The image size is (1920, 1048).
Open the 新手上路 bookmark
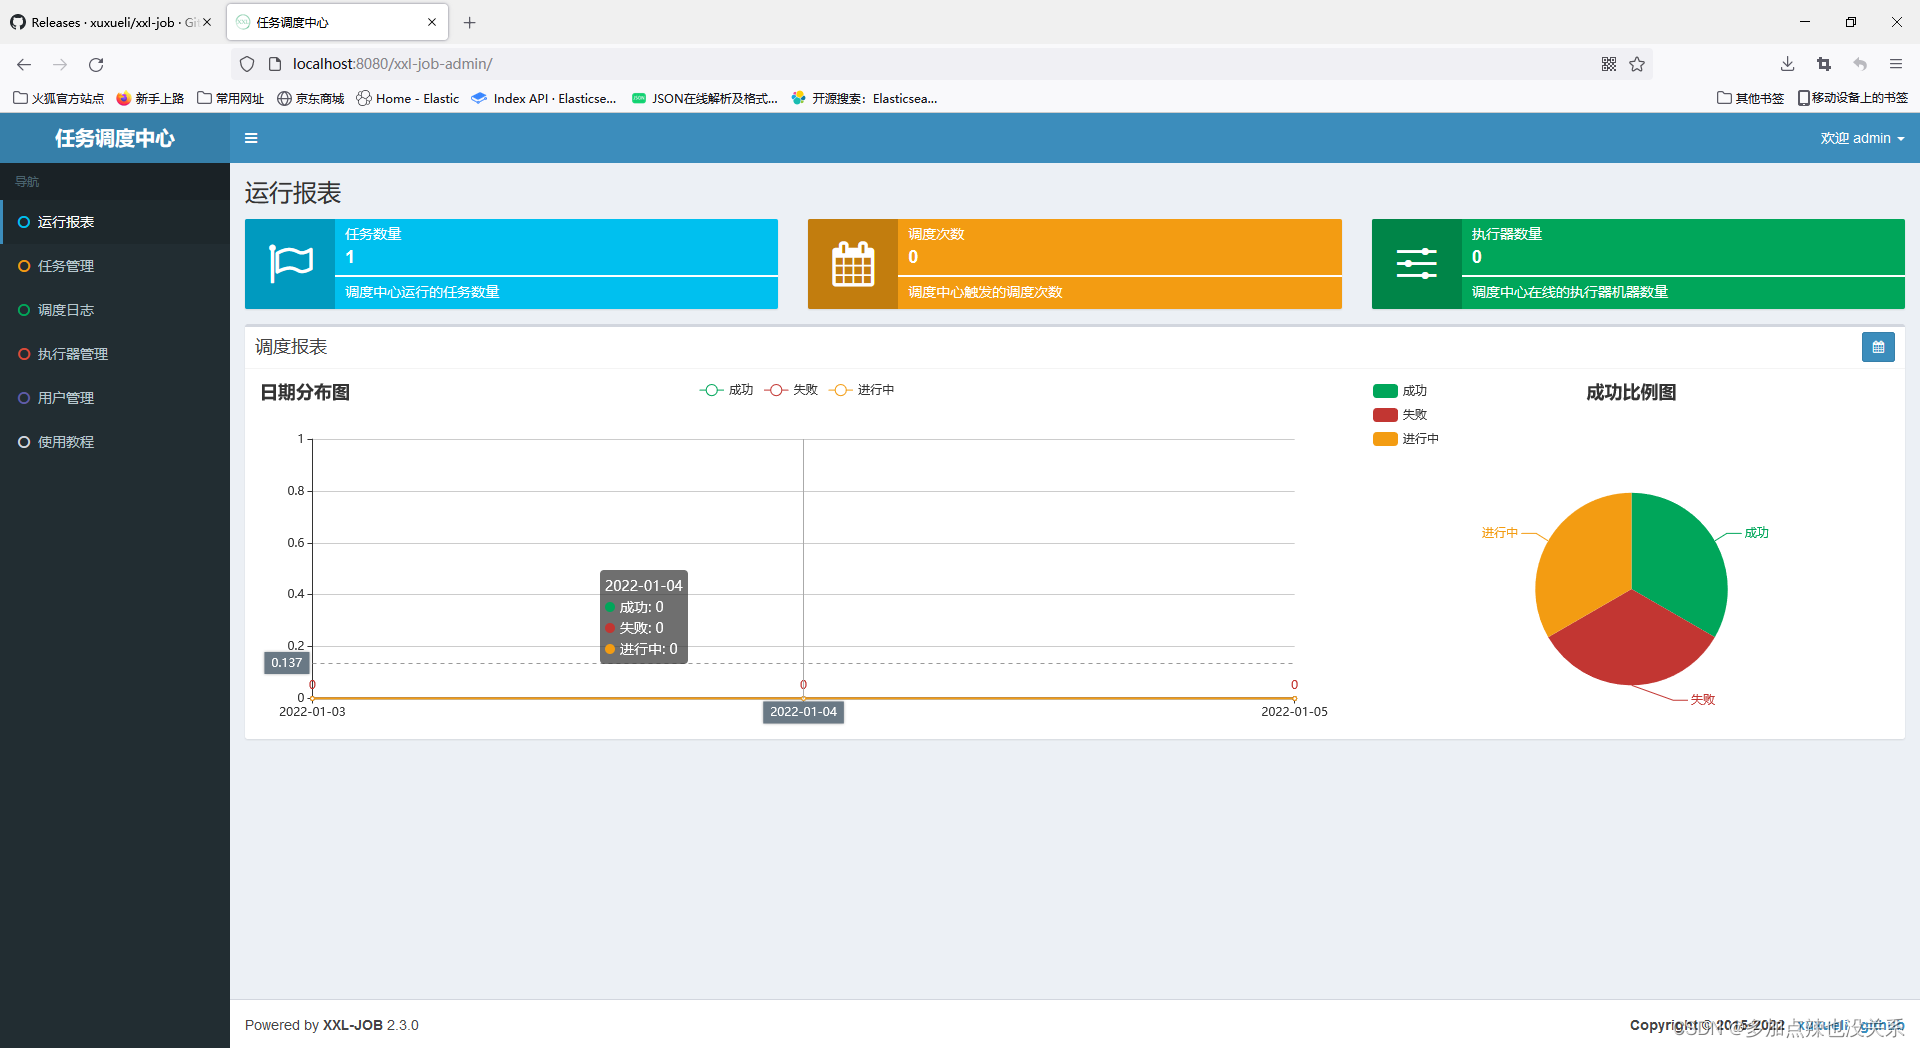(150, 98)
